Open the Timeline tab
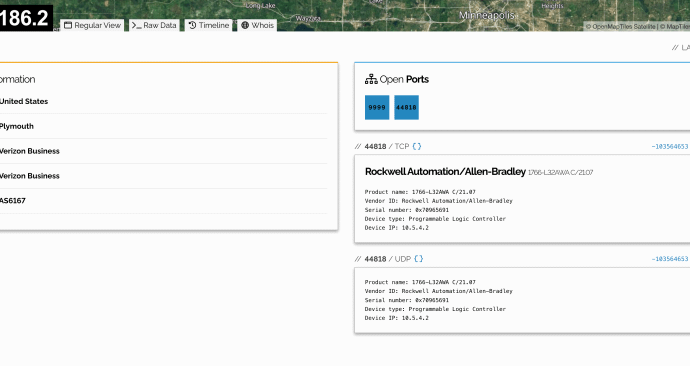 (x=209, y=26)
